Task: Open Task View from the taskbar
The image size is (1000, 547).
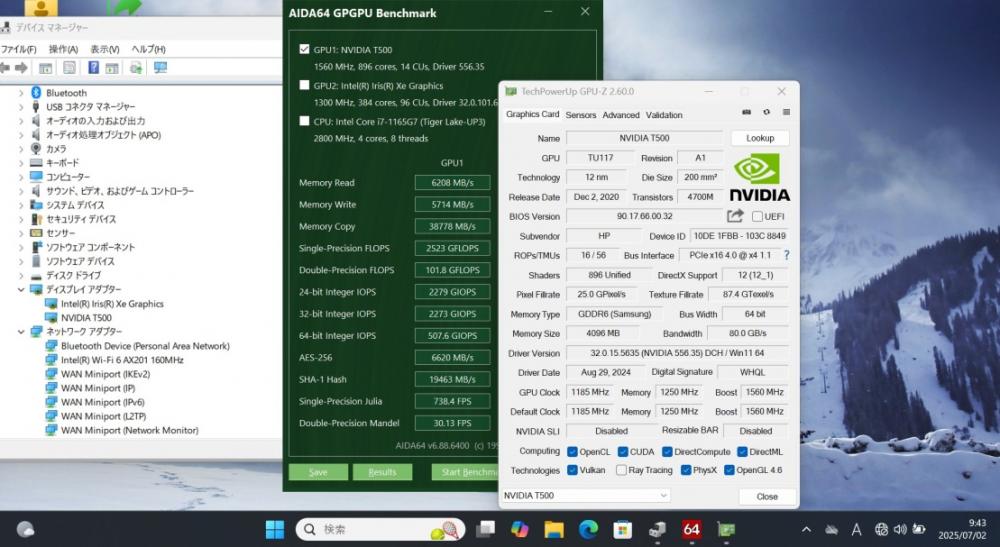Action: (x=485, y=529)
